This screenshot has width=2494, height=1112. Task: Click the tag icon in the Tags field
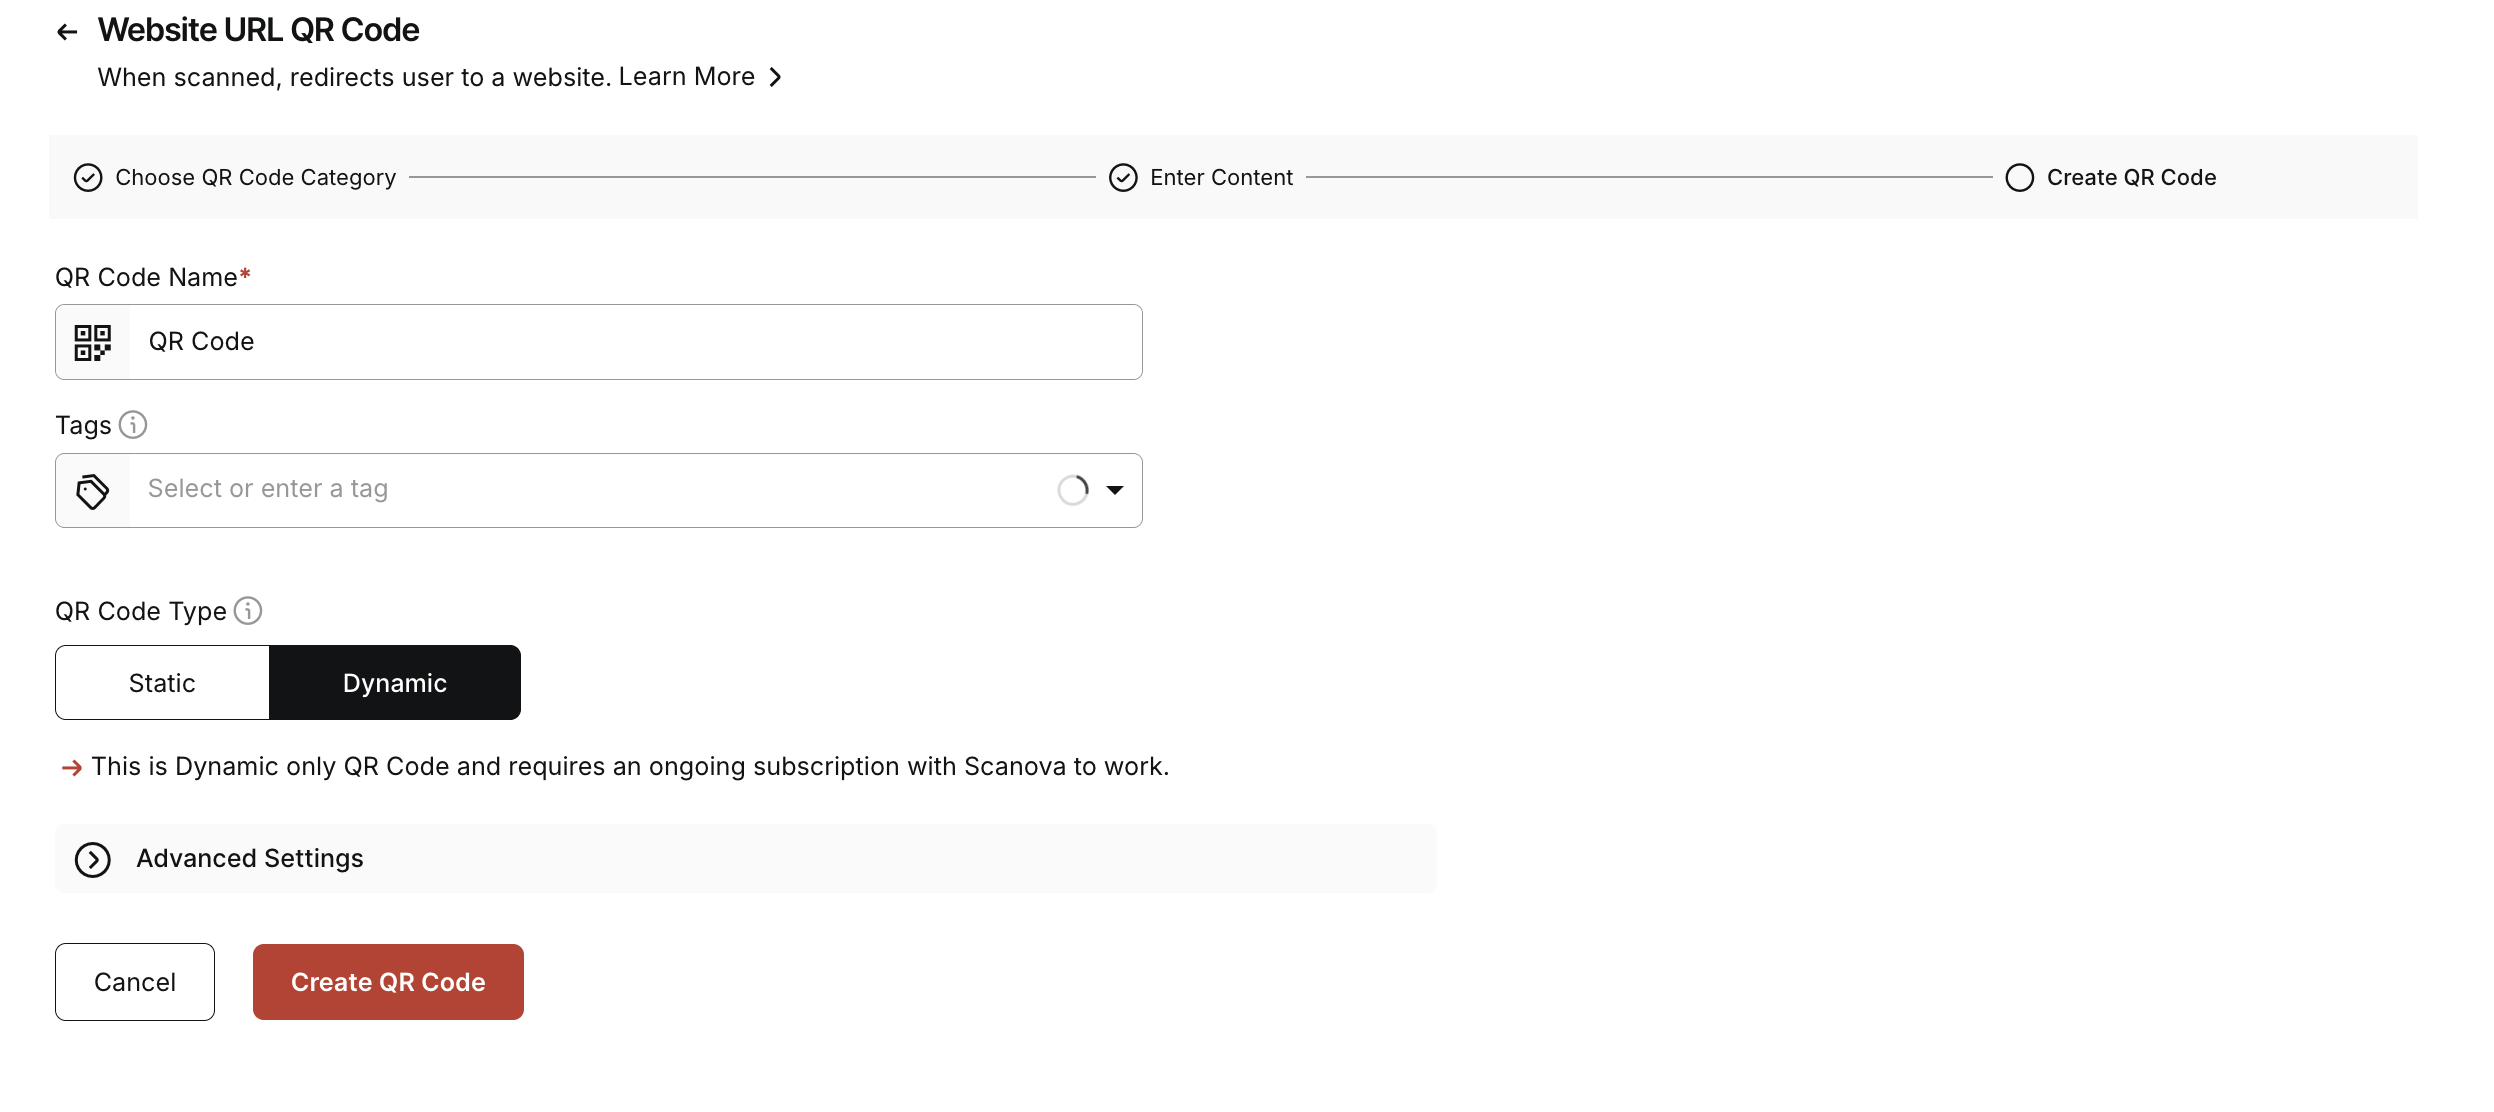pos(93,490)
